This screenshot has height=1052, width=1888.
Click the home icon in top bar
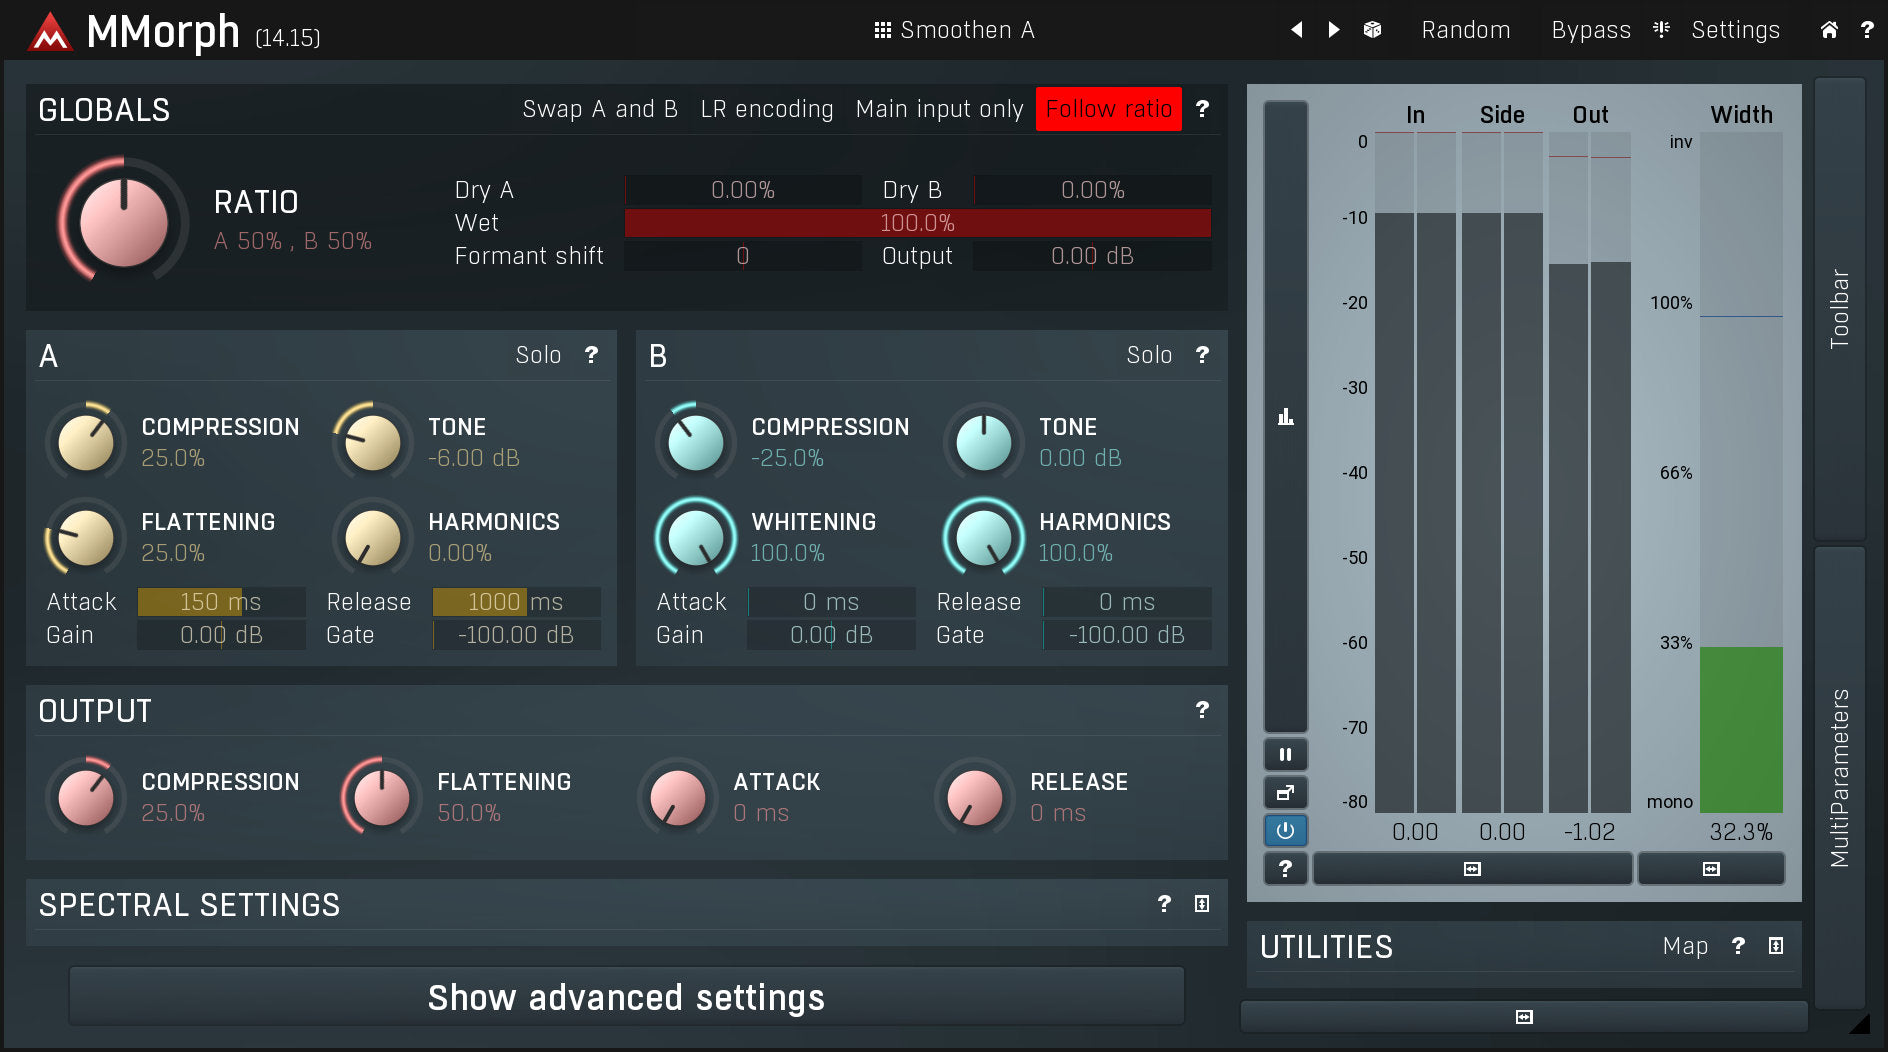tap(1828, 30)
